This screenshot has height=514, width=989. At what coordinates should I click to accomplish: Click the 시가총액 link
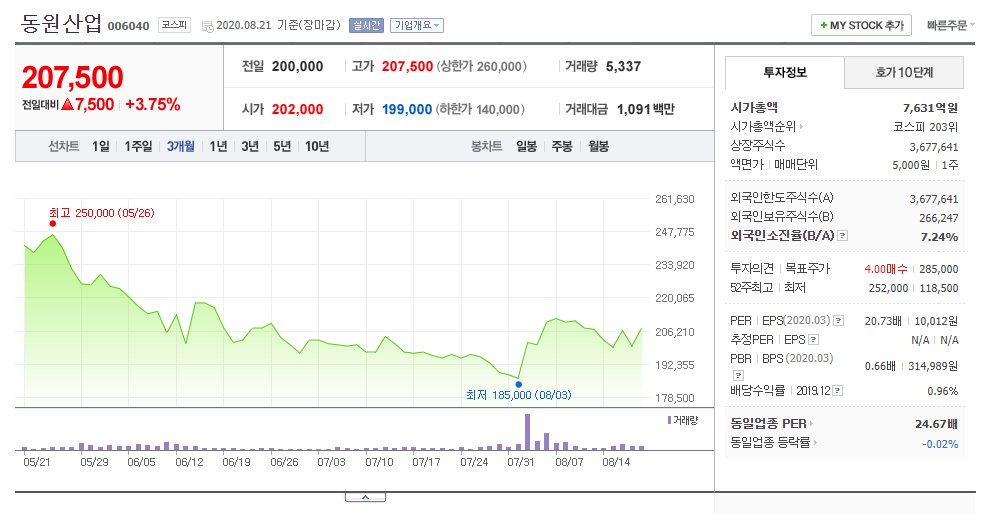[x=754, y=108]
